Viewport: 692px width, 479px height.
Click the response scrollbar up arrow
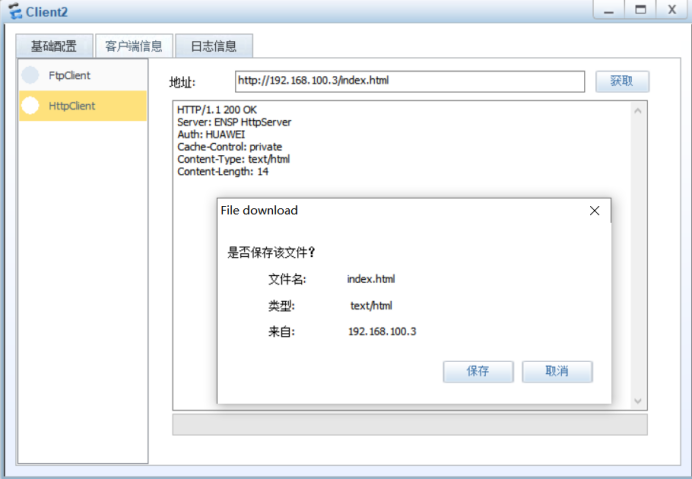coord(638,111)
